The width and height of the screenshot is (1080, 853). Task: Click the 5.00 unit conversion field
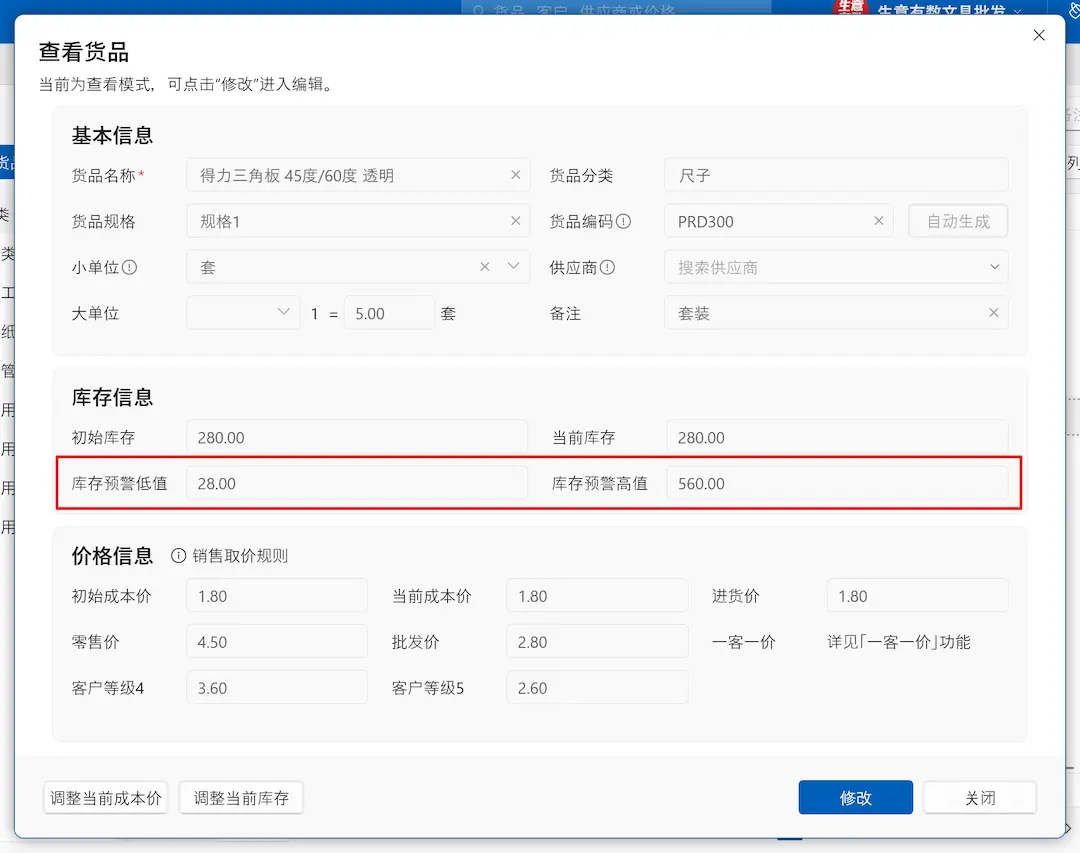pos(389,314)
